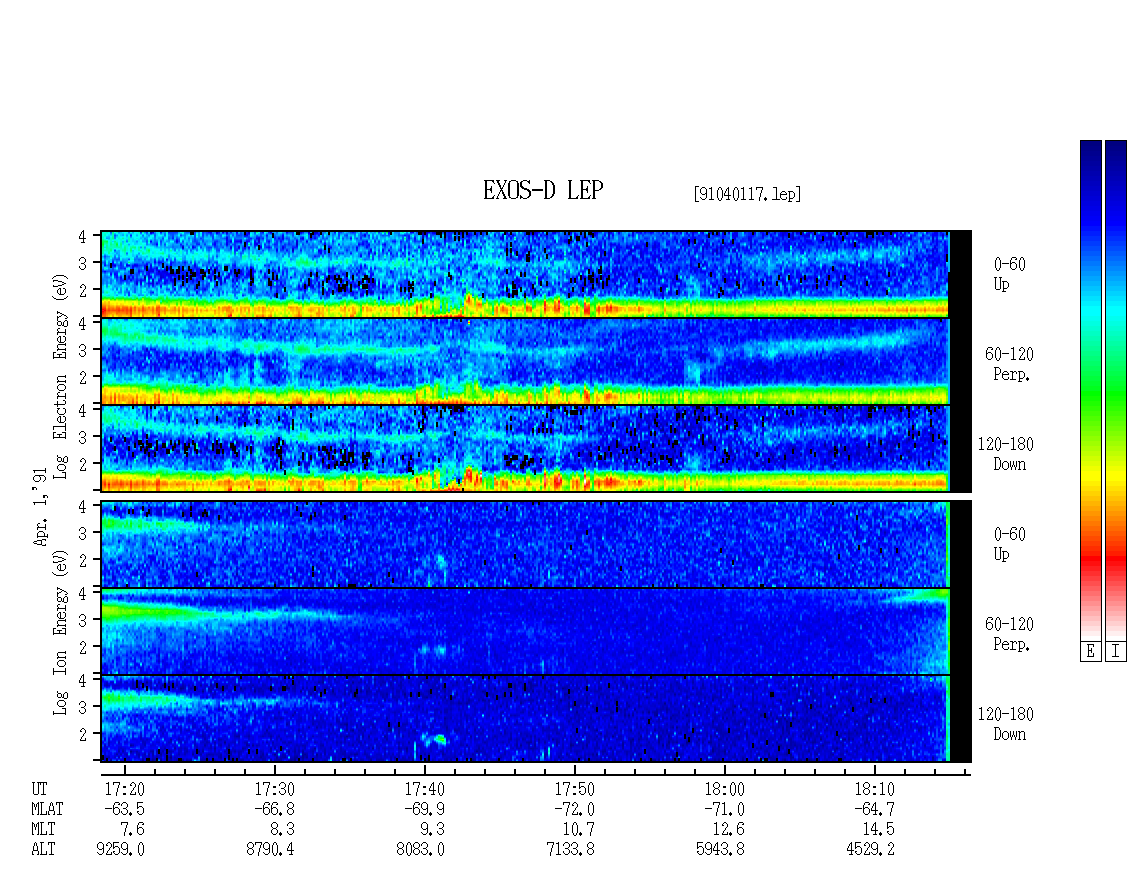Click the MLAT value -69.9

tap(424, 809)
